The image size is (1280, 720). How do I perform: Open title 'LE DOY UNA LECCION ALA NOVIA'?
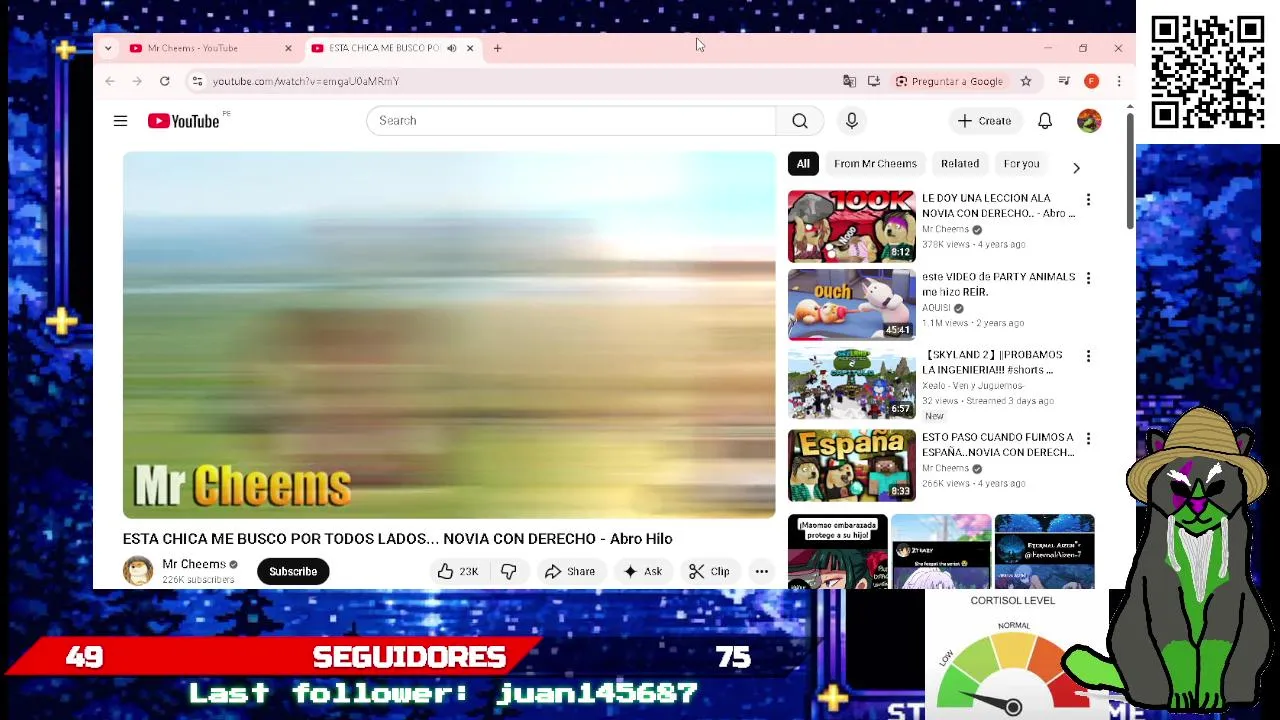(998, 206)
